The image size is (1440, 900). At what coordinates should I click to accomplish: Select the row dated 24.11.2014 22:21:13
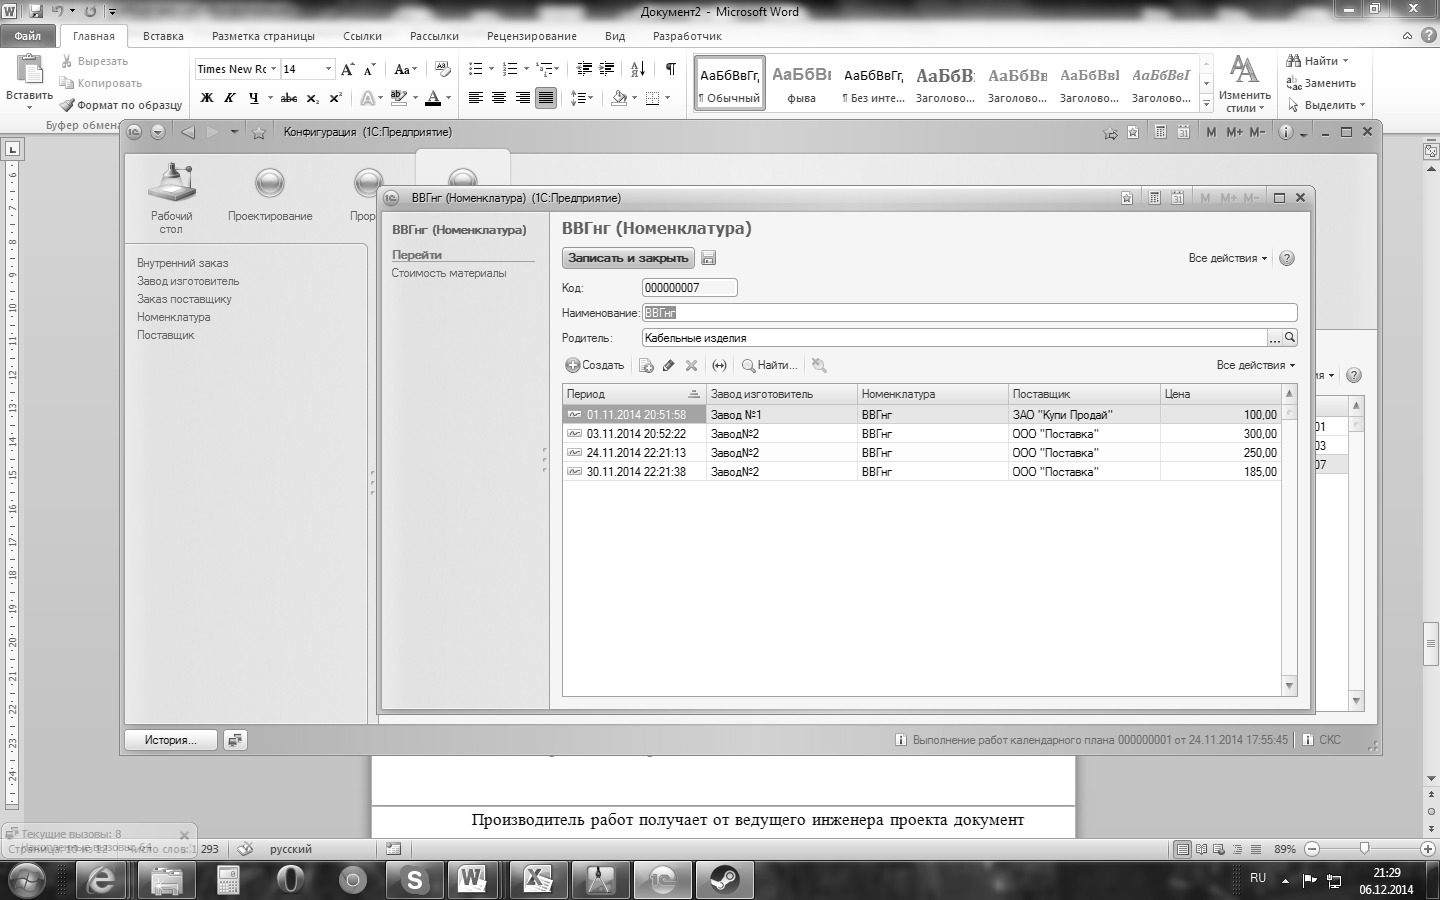click(x=921, y=453)
